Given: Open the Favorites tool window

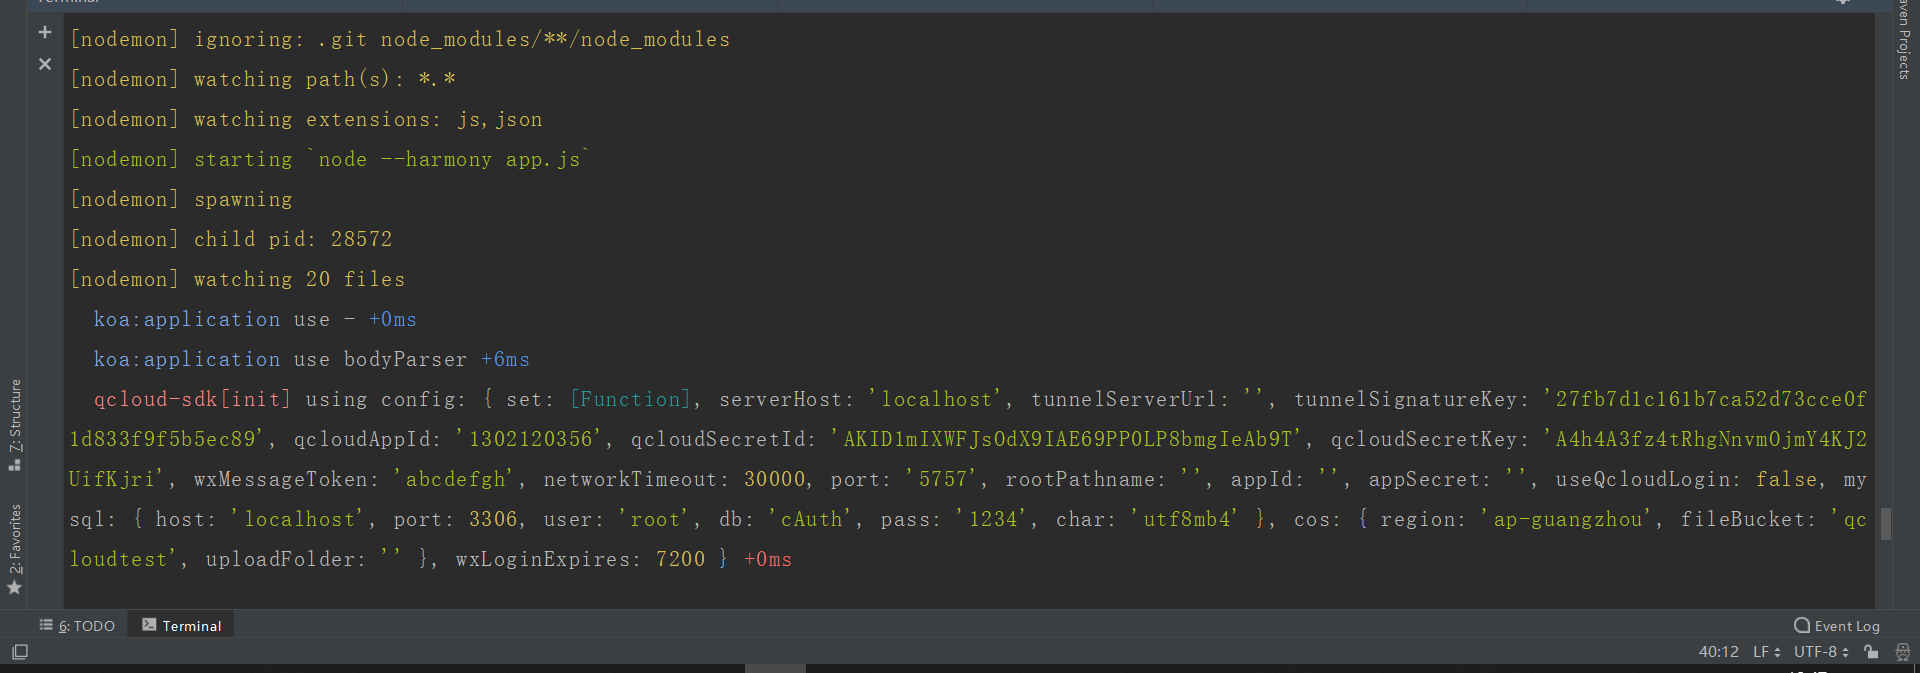Looking at the screenshot, I should click(15, 548).
